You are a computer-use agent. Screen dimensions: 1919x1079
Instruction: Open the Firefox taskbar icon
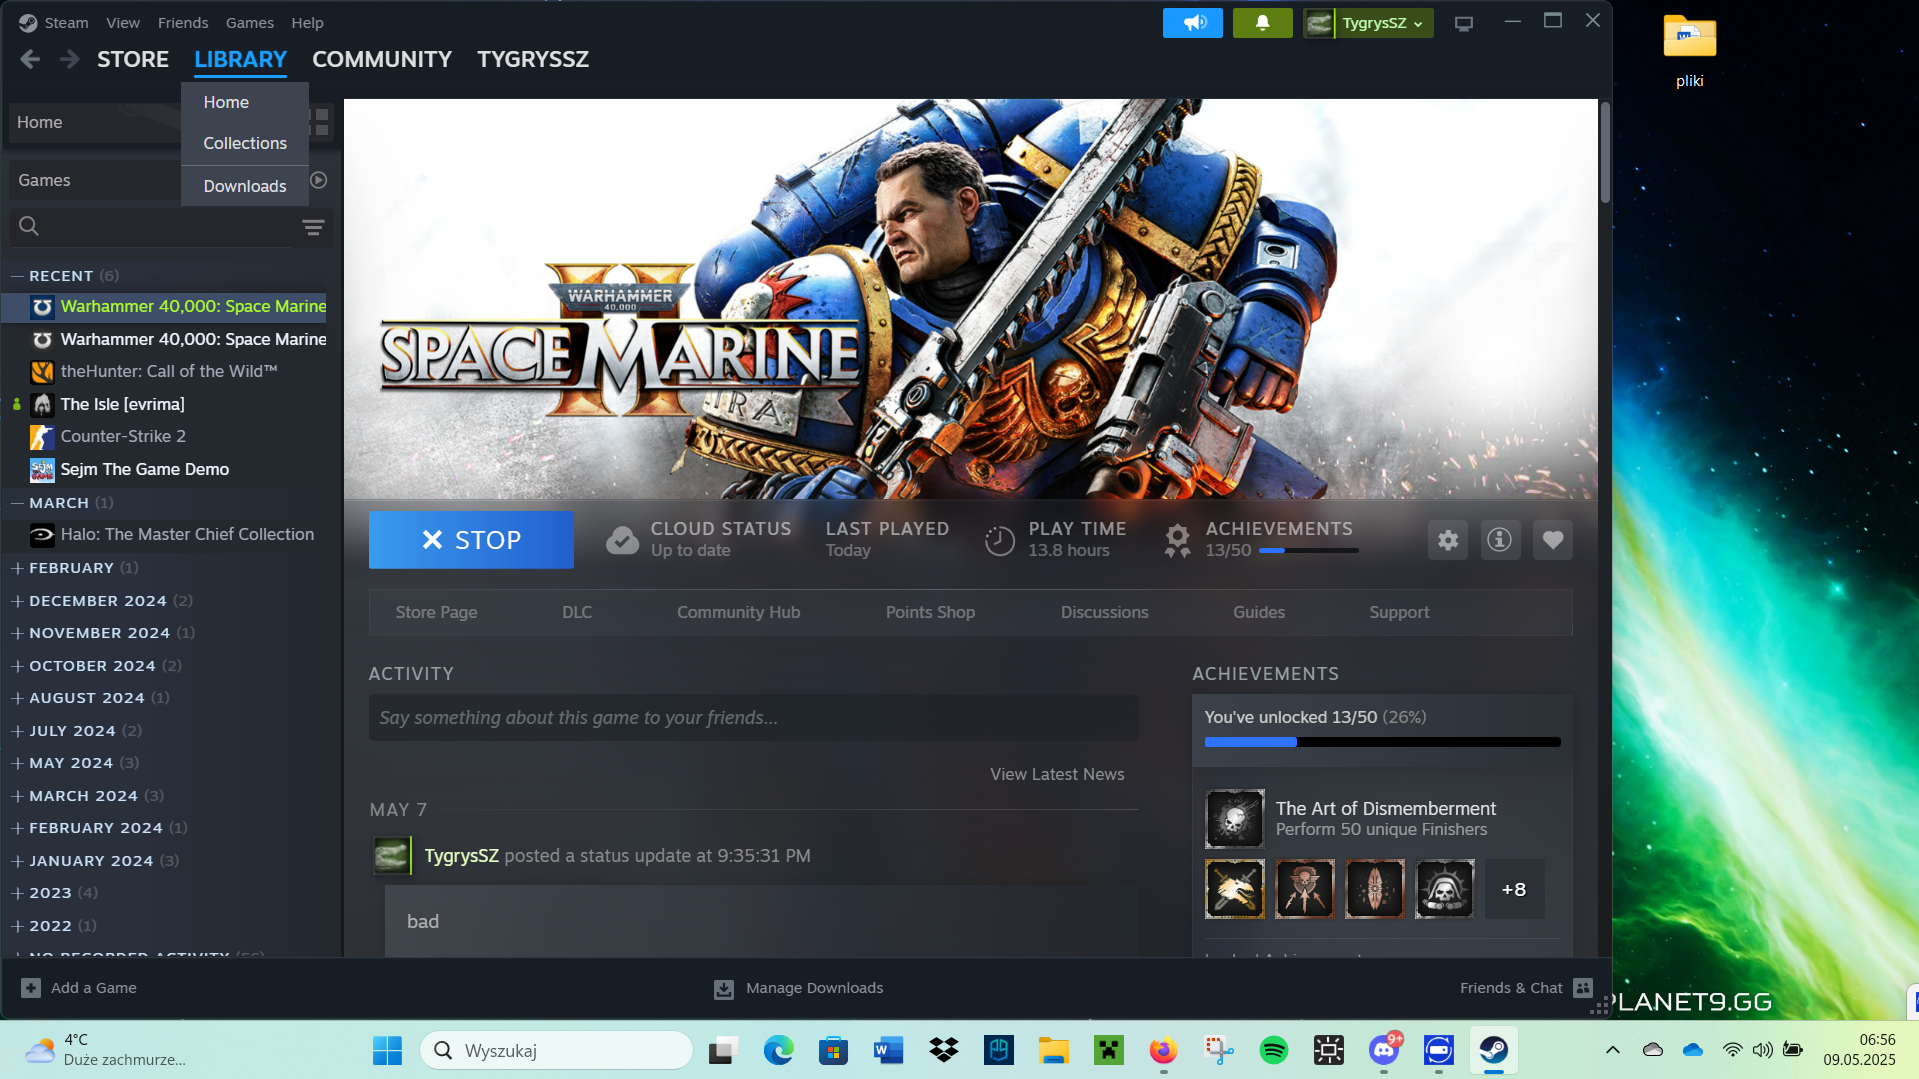pyautogui.click(x=1162, y=1050)
